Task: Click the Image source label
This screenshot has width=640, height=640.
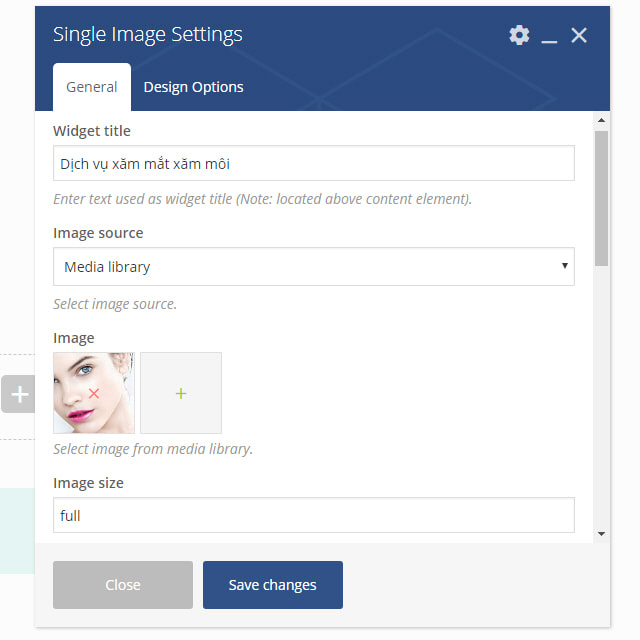Action: coord(98,233)
